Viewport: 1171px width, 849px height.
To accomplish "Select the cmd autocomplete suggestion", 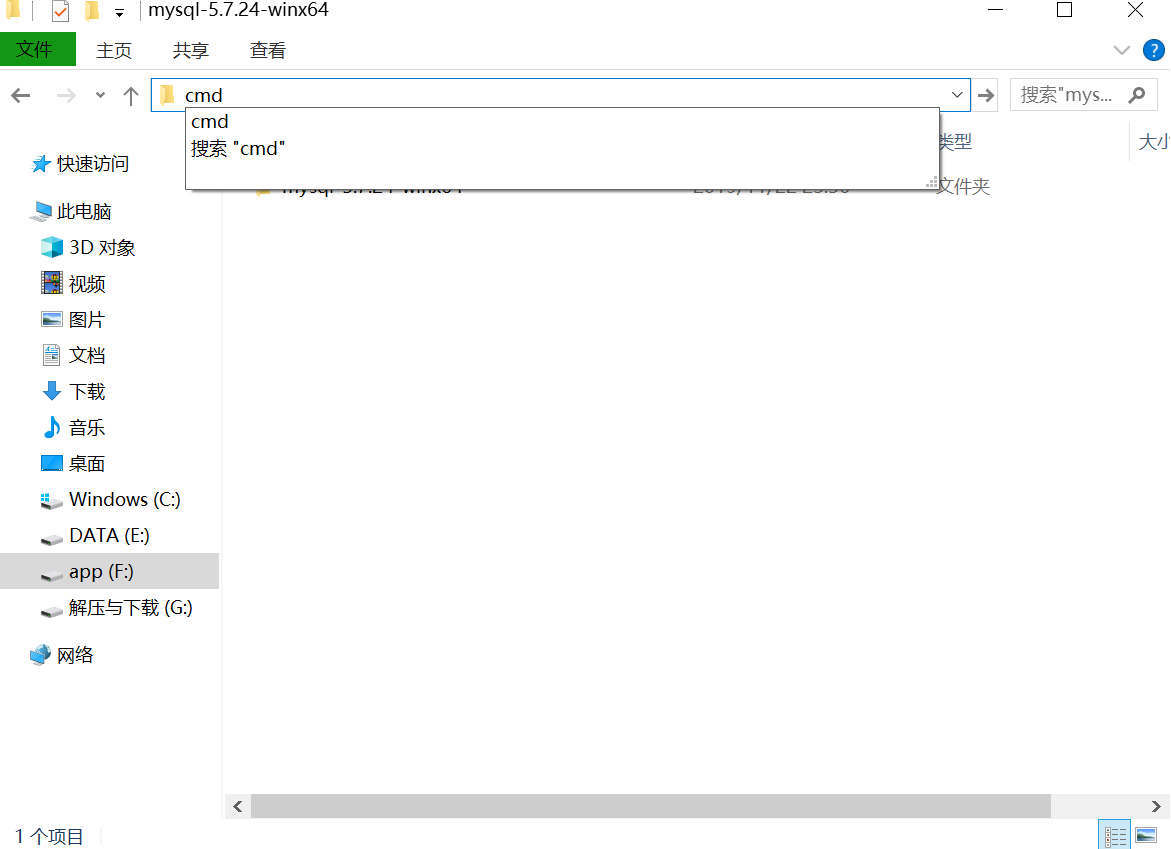I will (562, 122).
